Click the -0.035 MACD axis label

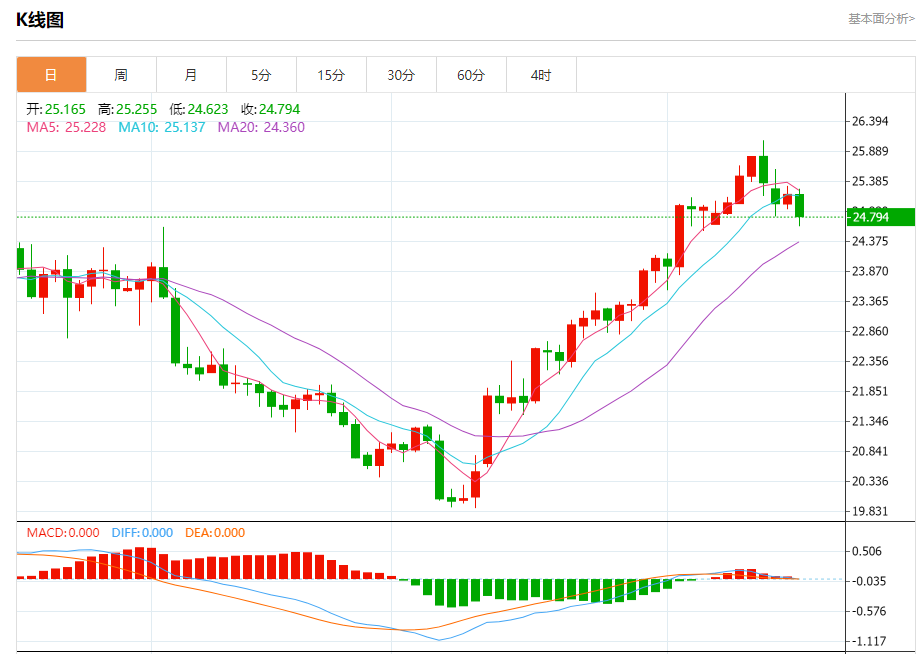click(869, 581)
